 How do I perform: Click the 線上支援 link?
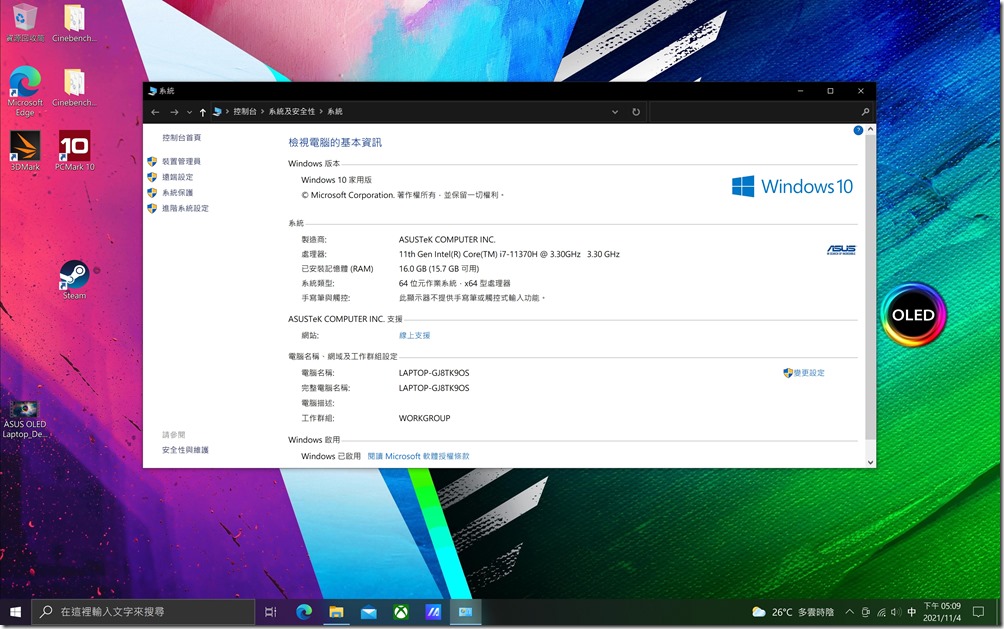[x=414, y=334]
